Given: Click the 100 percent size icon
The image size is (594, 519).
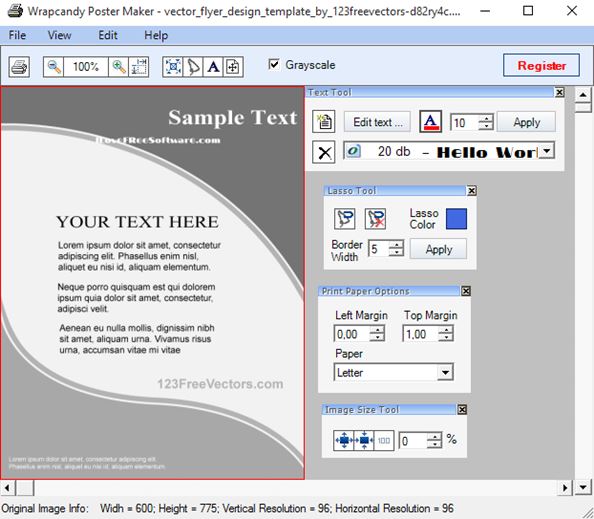Looking at the screenshot, I should (x=384, y=440).
